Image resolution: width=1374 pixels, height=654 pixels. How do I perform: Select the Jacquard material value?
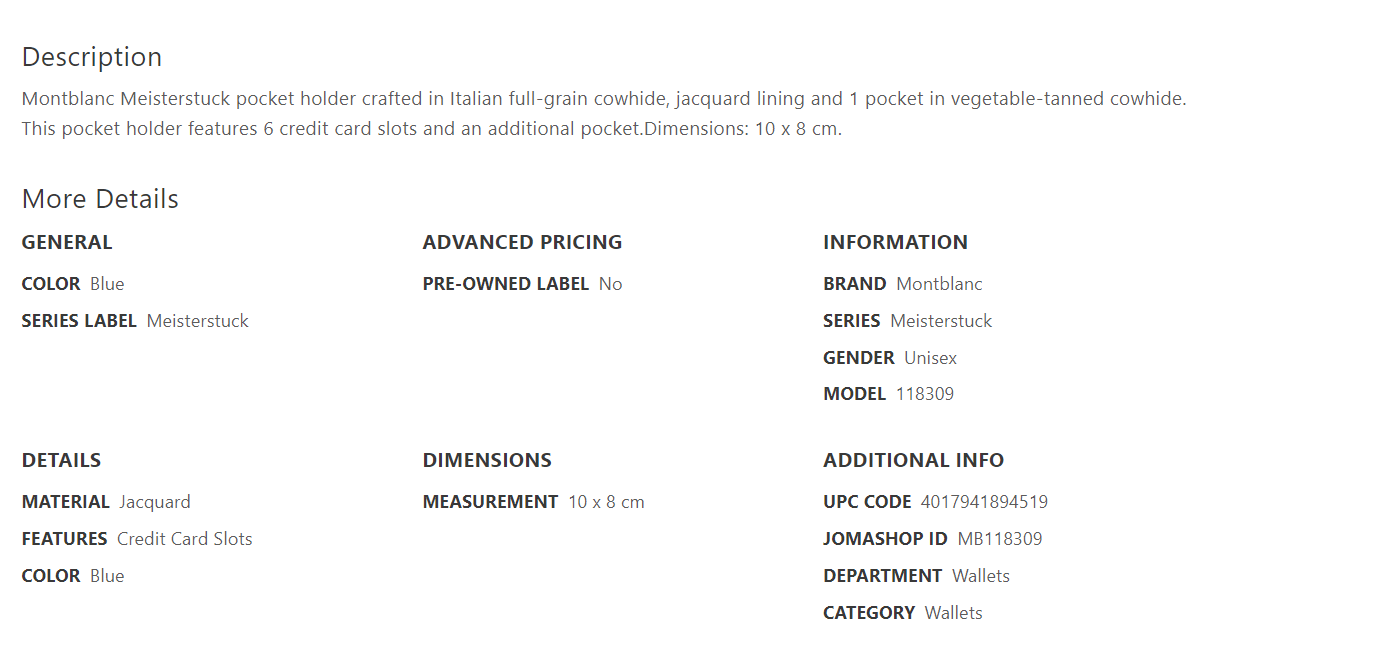click(155, 502)
